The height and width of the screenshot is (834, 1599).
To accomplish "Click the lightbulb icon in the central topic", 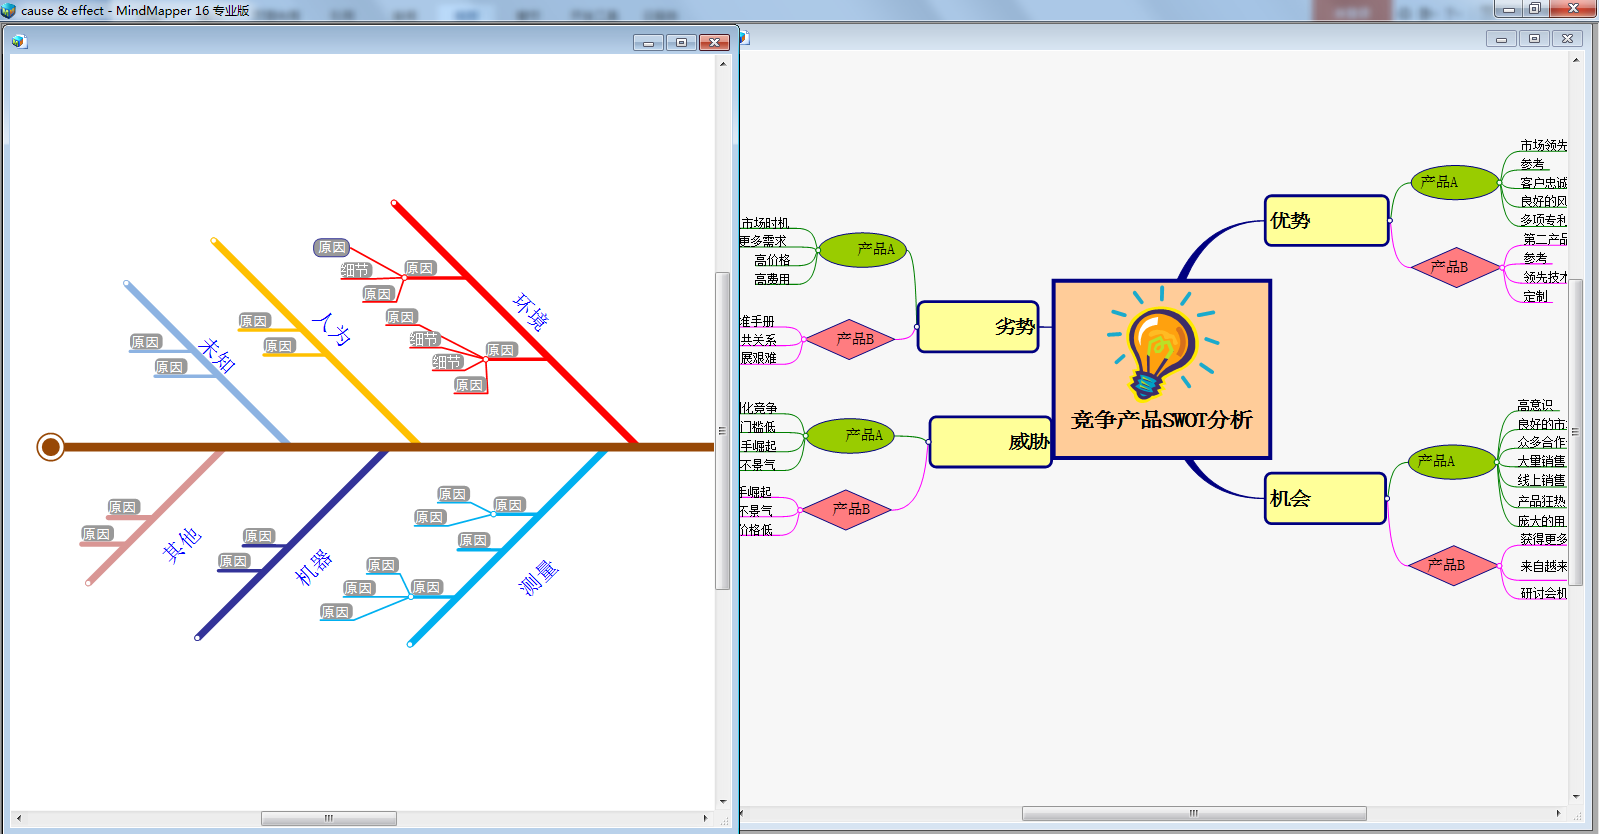I will 1160,347.
